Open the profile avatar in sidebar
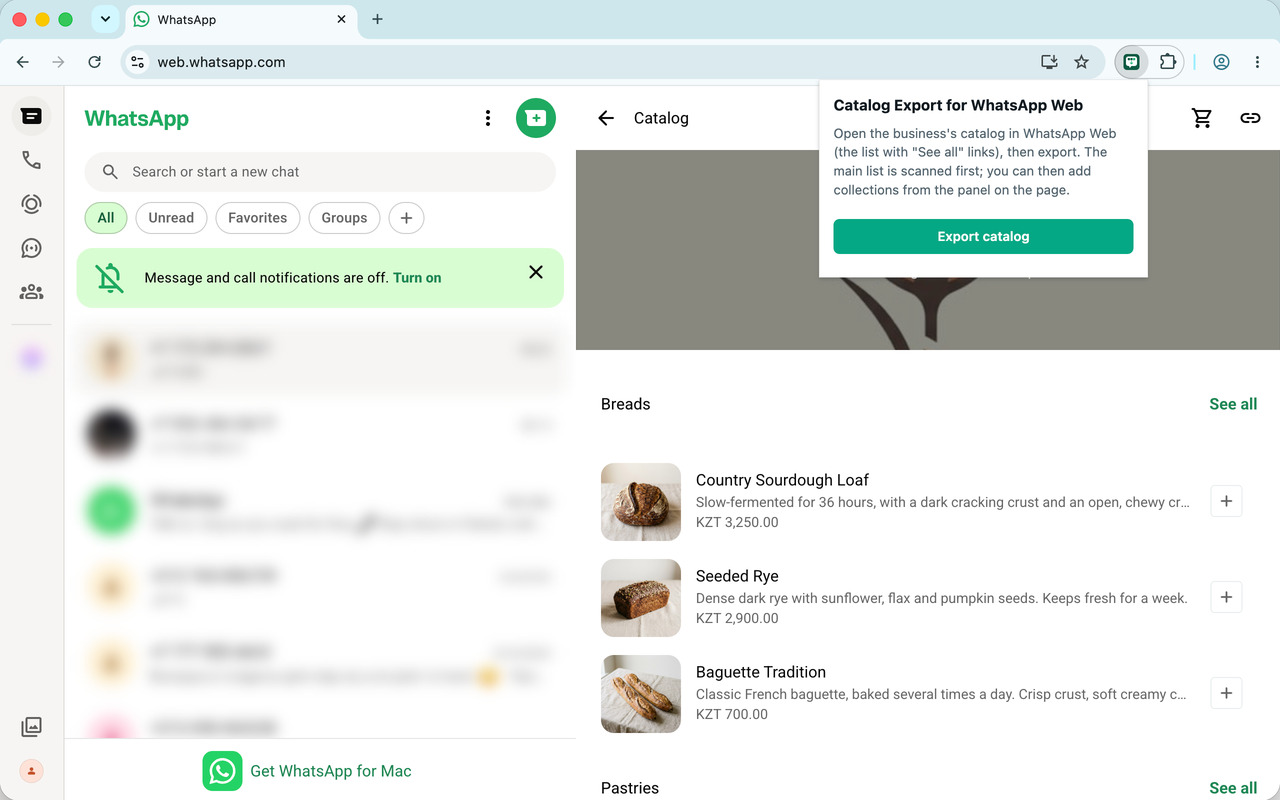The width and height of the screenshot is (1280, 800). (31, 771)
